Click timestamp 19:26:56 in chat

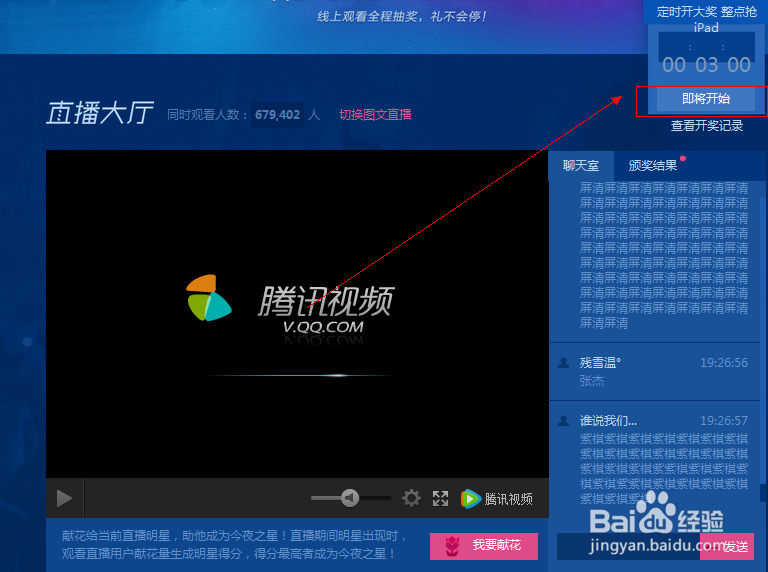pos(724,363)
